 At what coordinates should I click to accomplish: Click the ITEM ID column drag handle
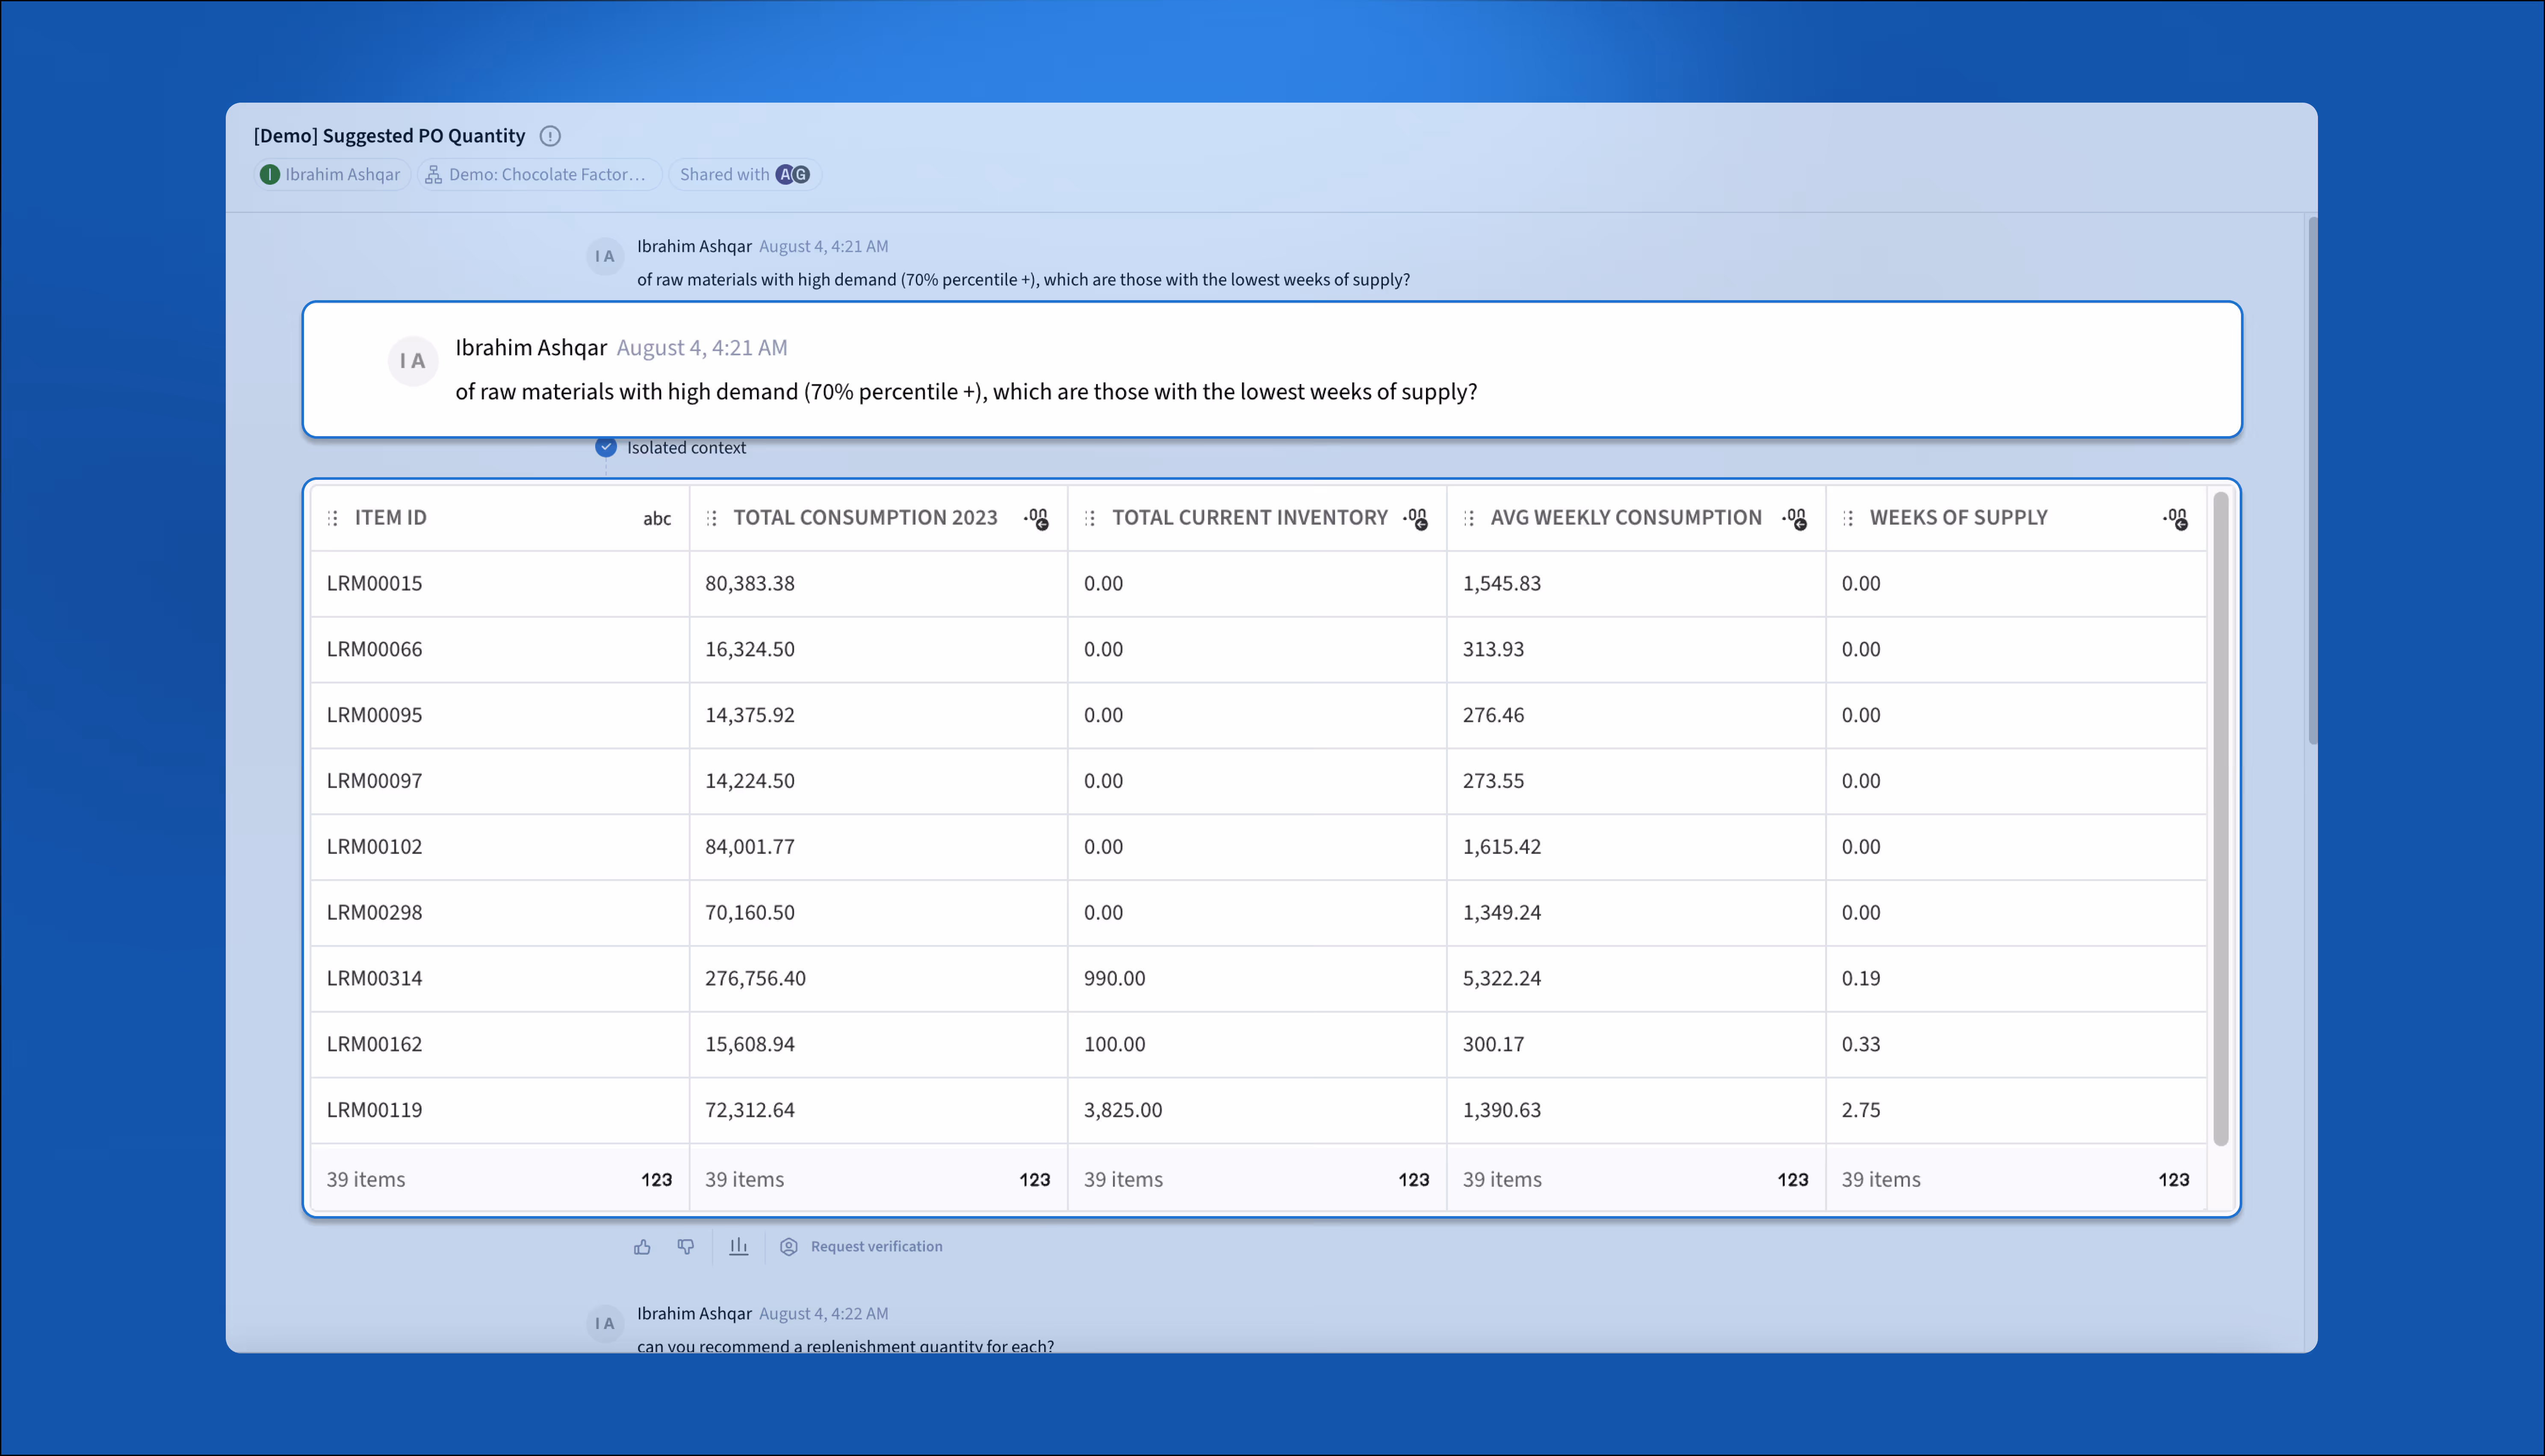click(x=333, y=518)
